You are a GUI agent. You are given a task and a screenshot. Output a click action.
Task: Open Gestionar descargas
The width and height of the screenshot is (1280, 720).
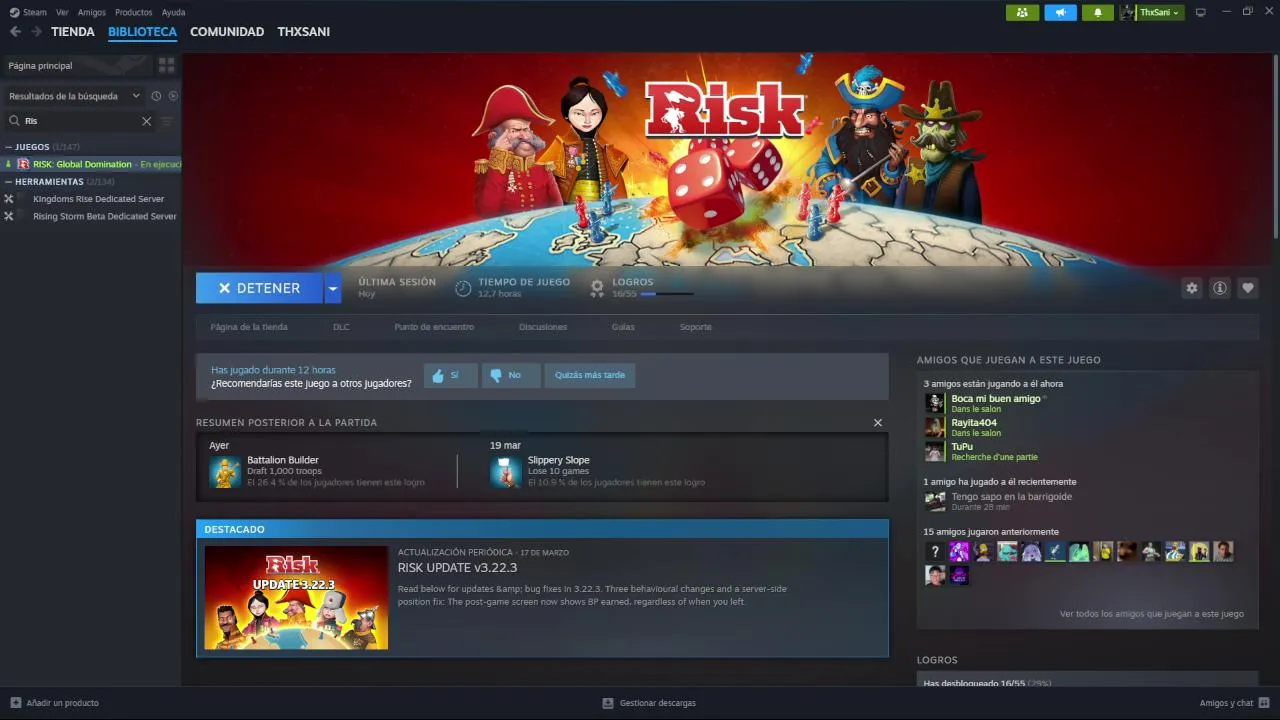(649, 703)
